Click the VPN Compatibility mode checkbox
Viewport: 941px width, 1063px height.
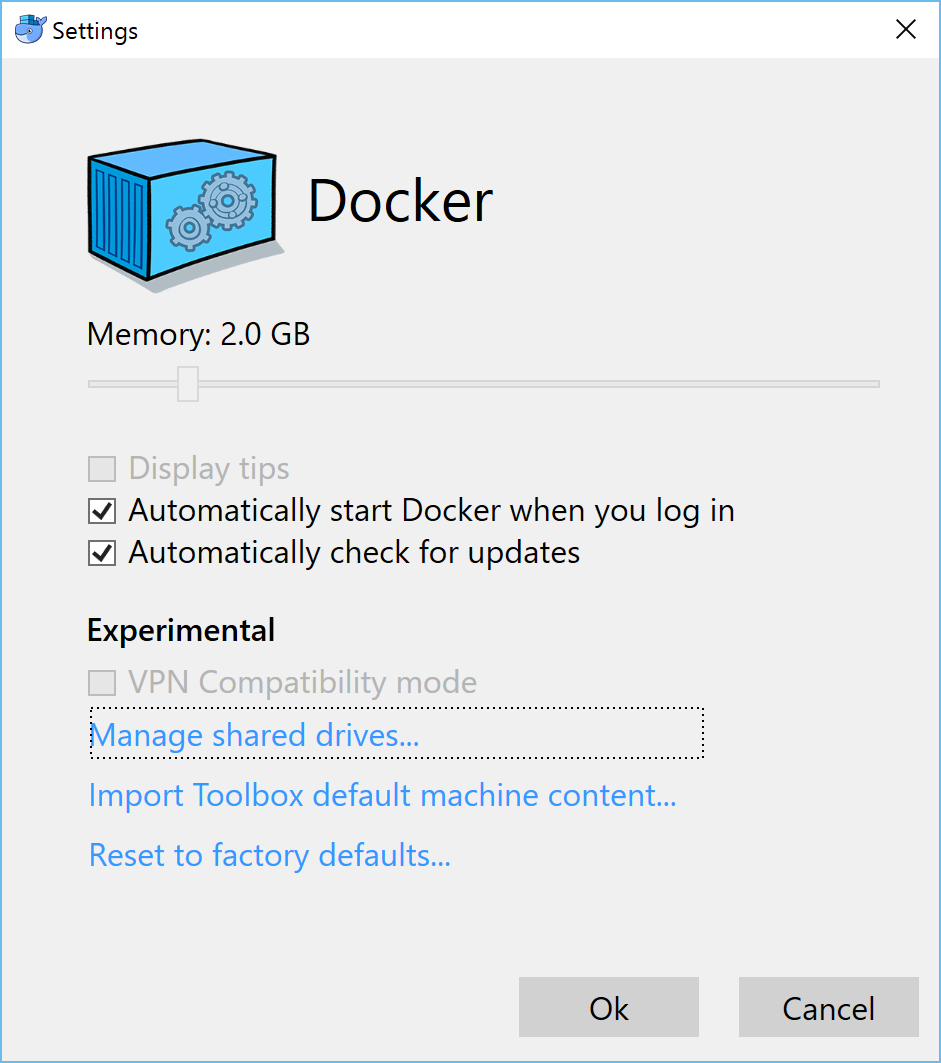[101, 682]
